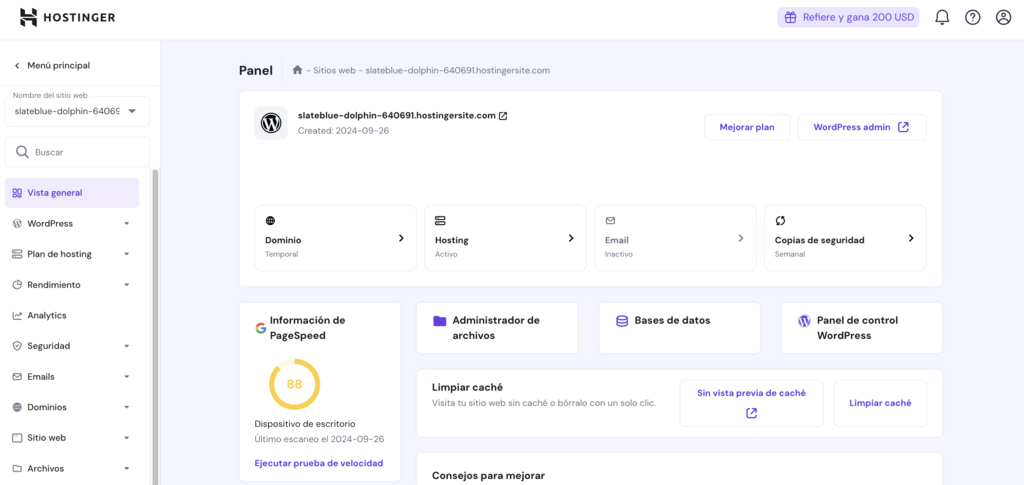Click the home icon in breadcrumb

[297, 70]
